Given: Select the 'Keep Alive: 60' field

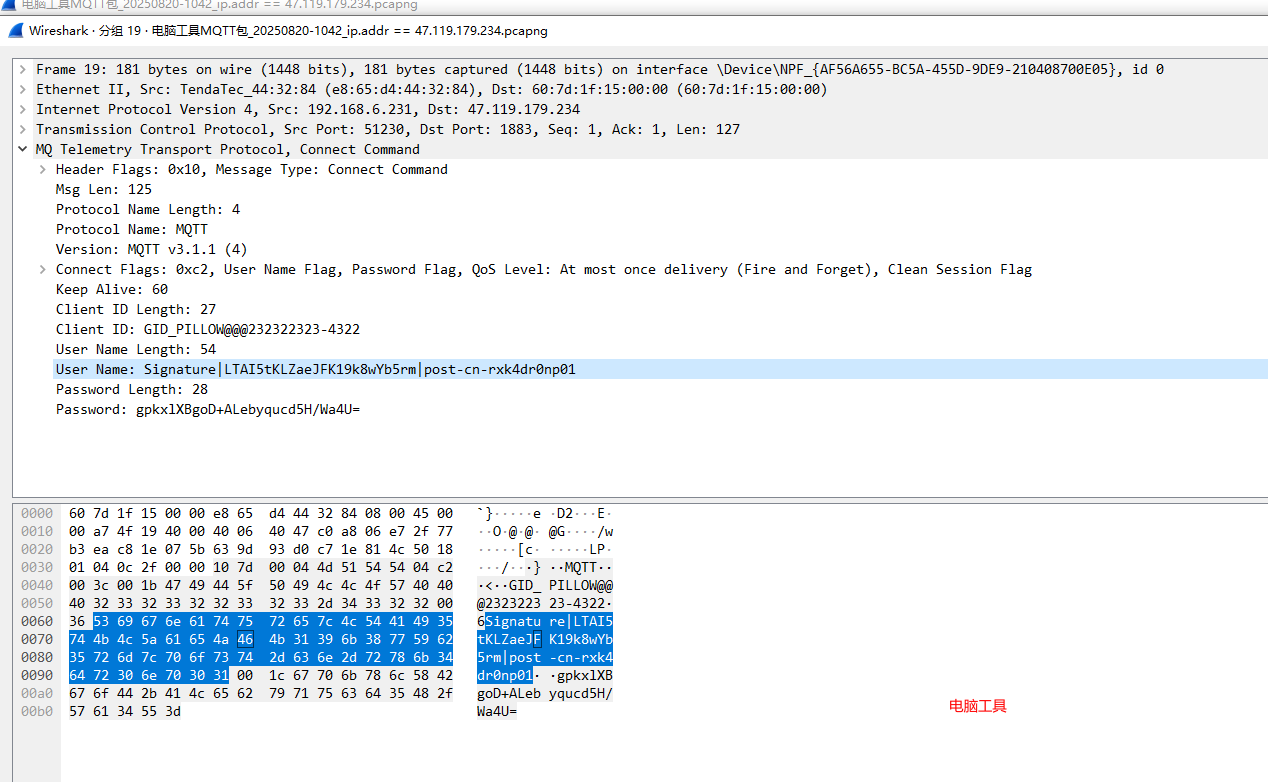Looking at the screenshot, I should (112, 290).
